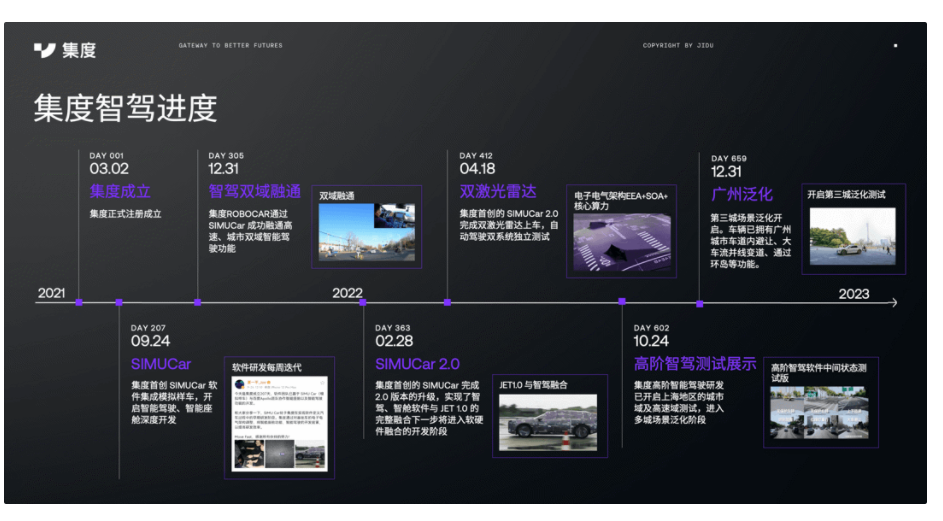
Task: Click the date 10.24
Action: [x=651, y=341]
